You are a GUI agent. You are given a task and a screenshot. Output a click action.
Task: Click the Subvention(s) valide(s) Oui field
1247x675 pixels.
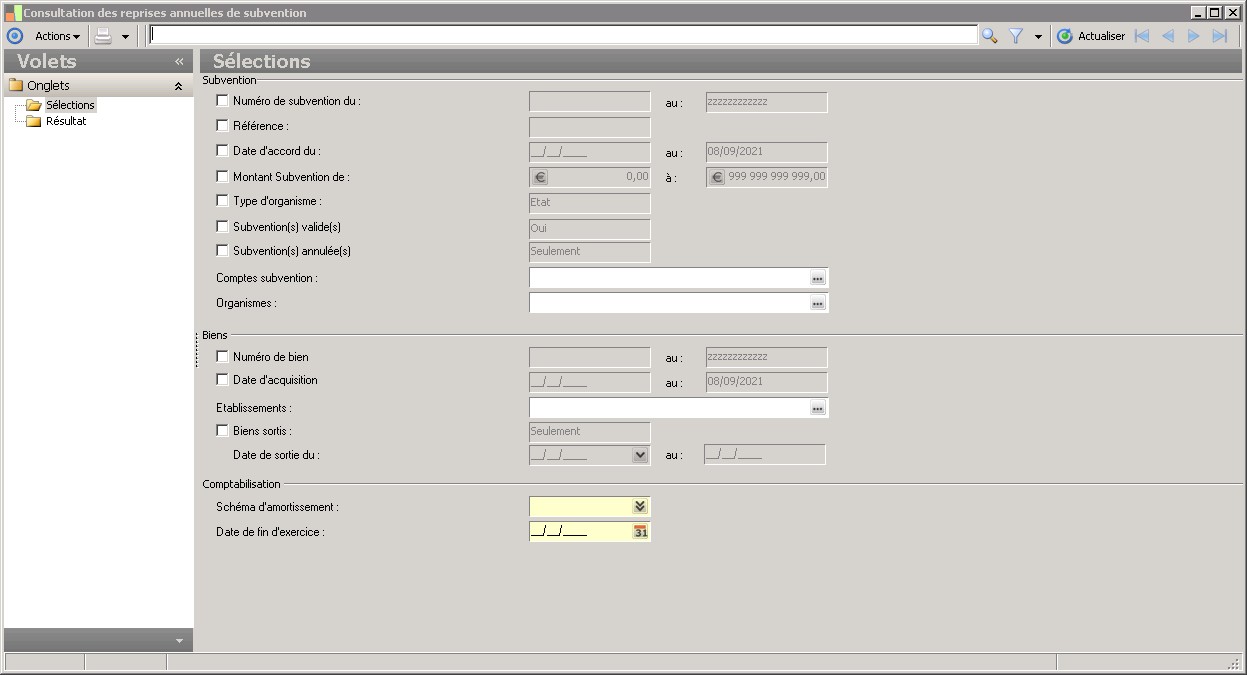pos(589,228)
